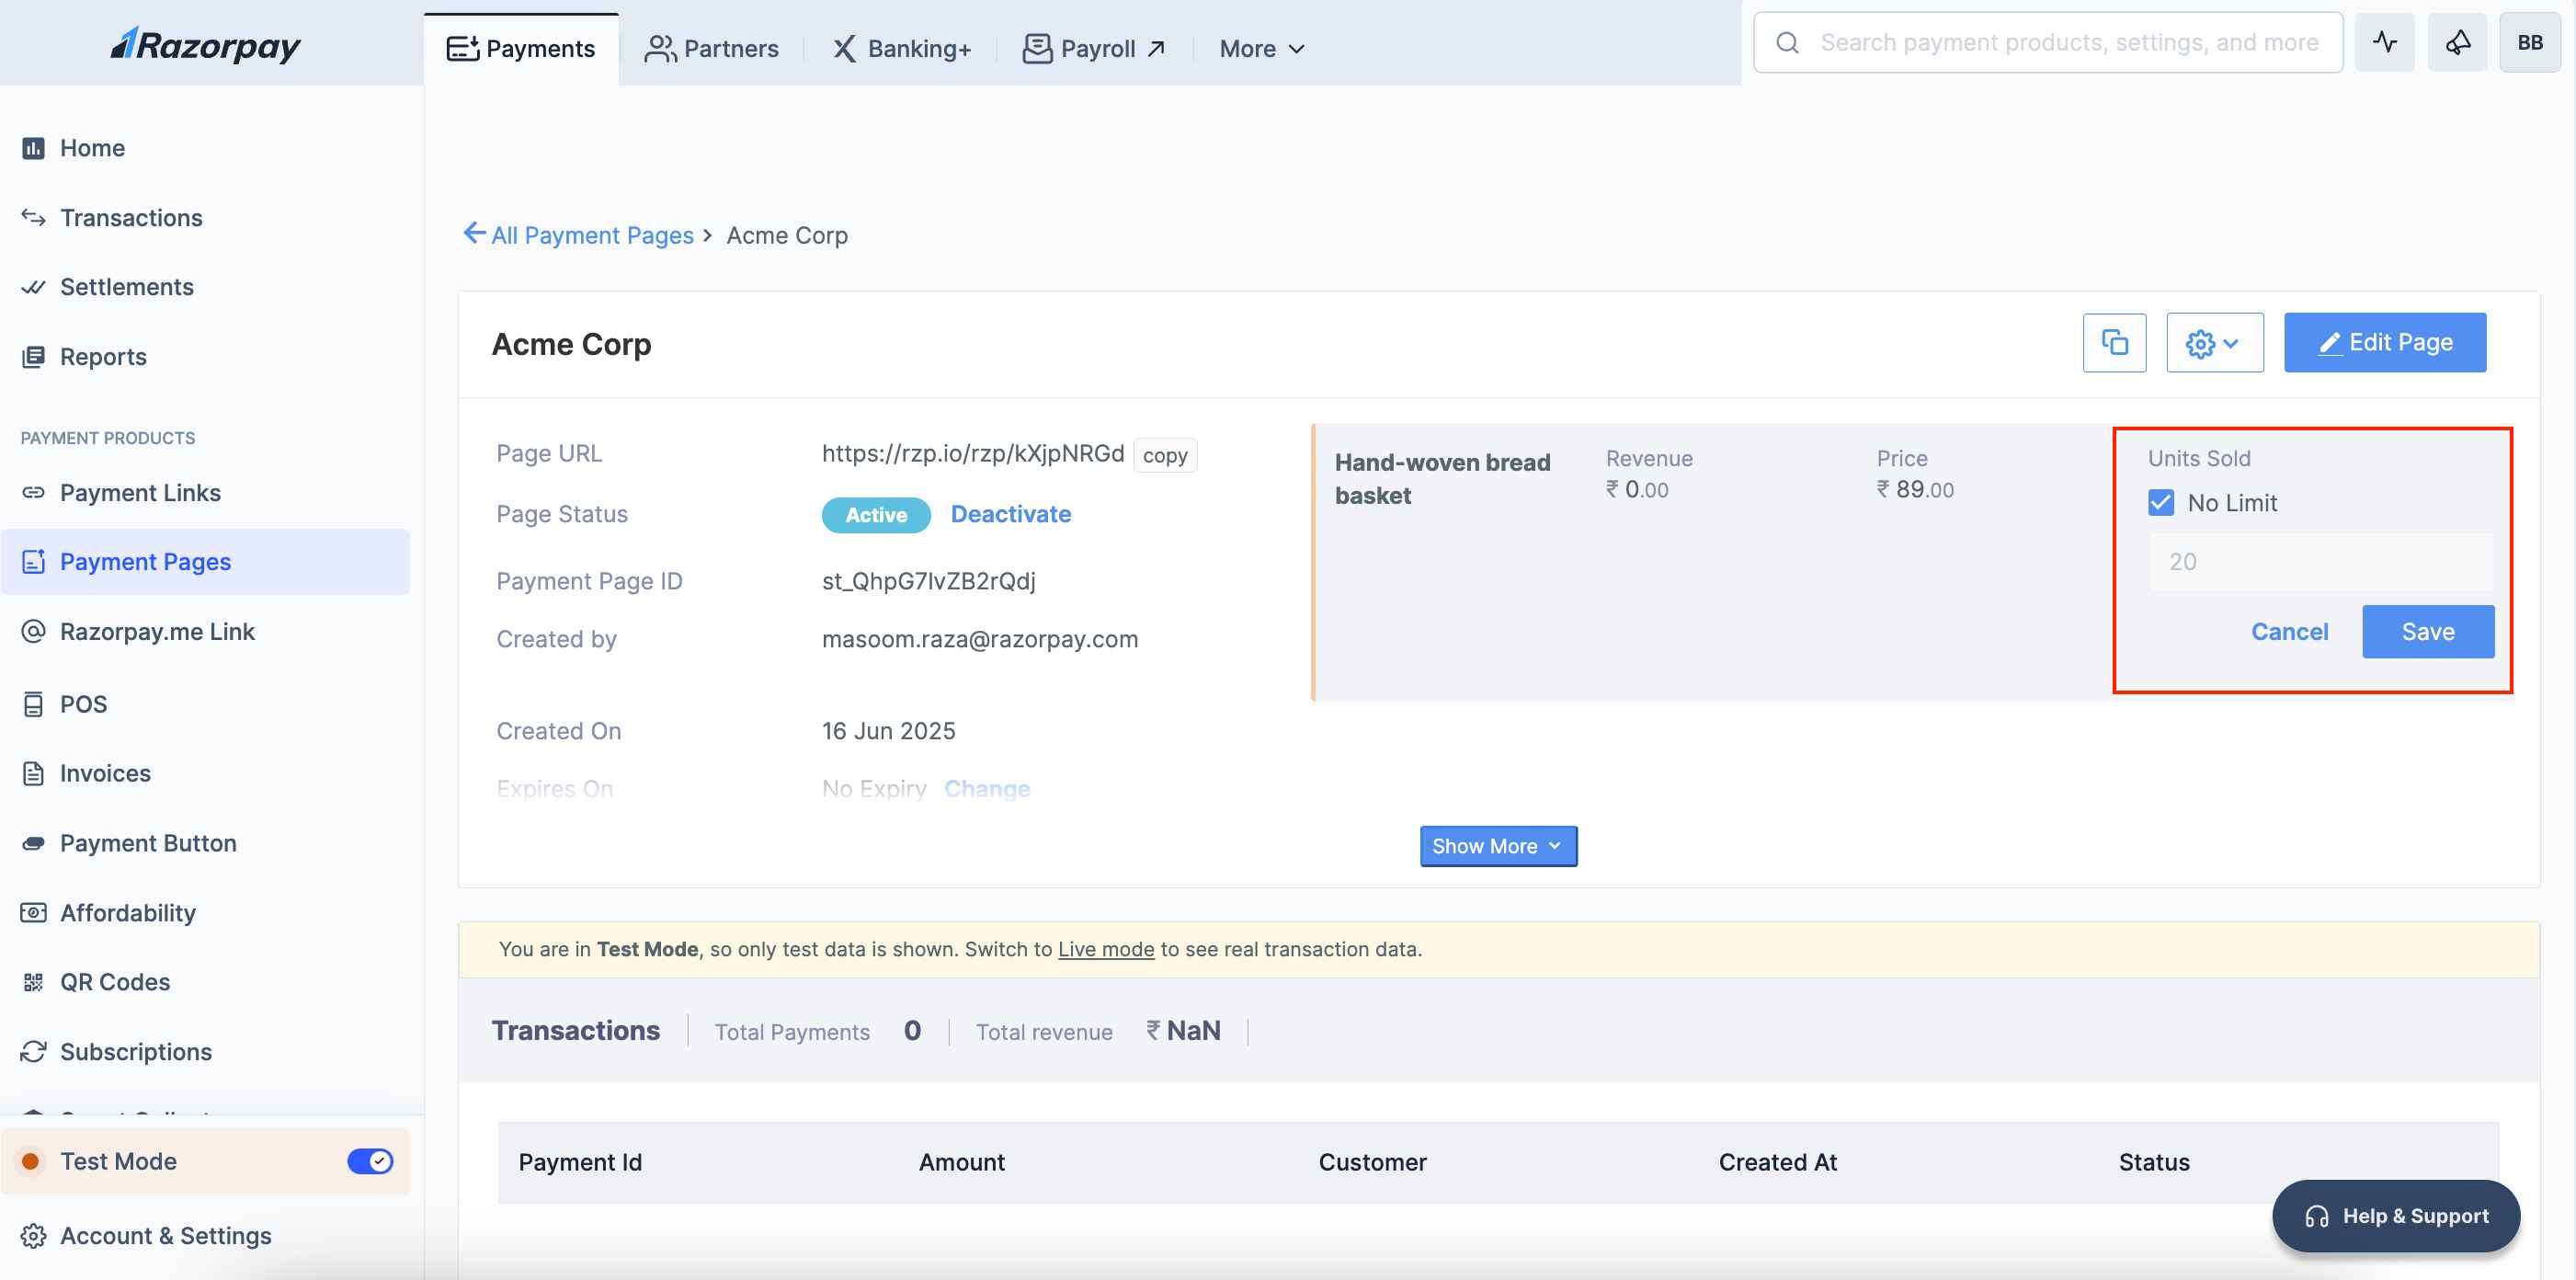The image size is (2576, 1280).
Task: Click the Edit Page button
Action: tap(2385, 343)
